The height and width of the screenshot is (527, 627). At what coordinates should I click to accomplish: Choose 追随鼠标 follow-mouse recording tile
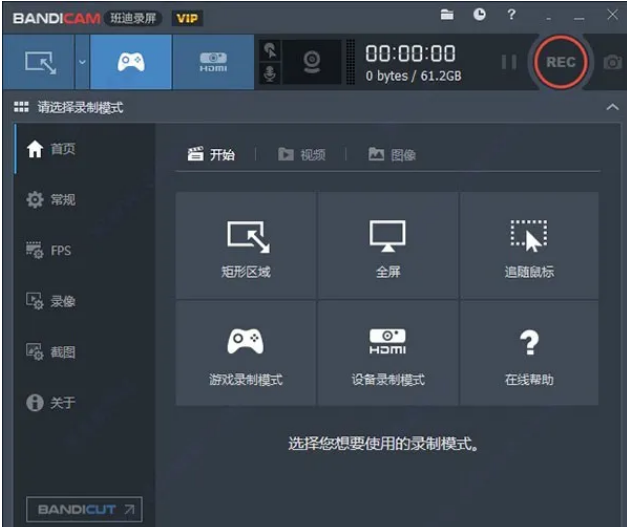click(x=529, y=245)
